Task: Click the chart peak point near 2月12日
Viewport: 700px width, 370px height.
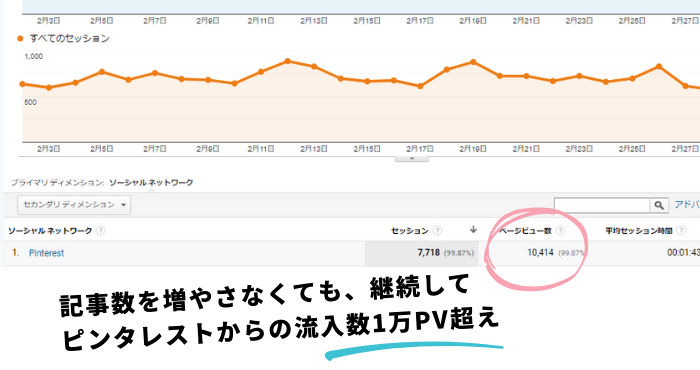Action: click(x=288, y=61)
